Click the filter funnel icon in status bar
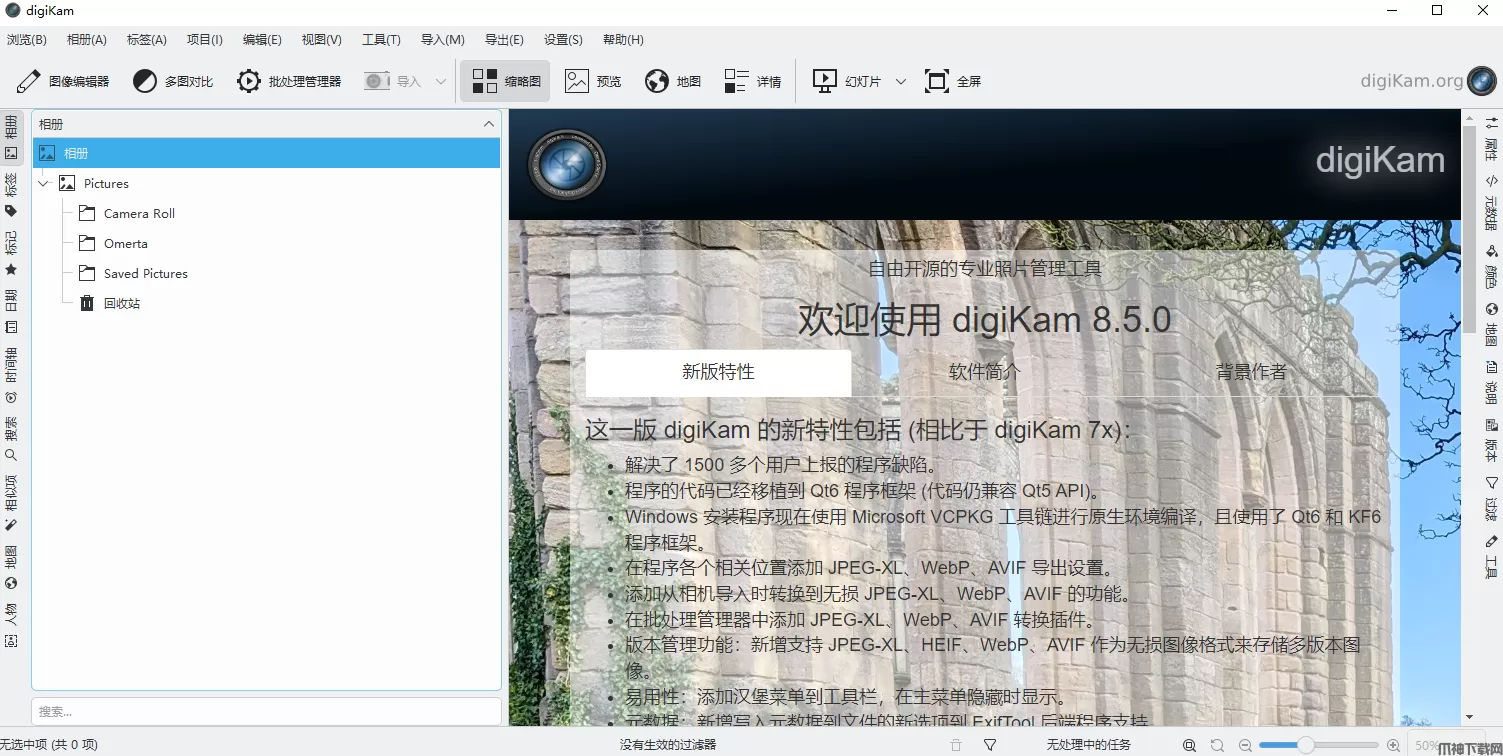The height and width of the screenshot is (756, 1503). click(x=990, y=745)
